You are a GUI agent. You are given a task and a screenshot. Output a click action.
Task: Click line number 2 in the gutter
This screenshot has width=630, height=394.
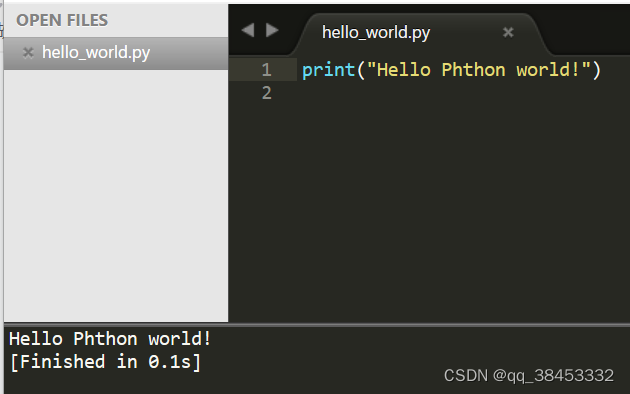pyautogui.click(x=266, y=93)
